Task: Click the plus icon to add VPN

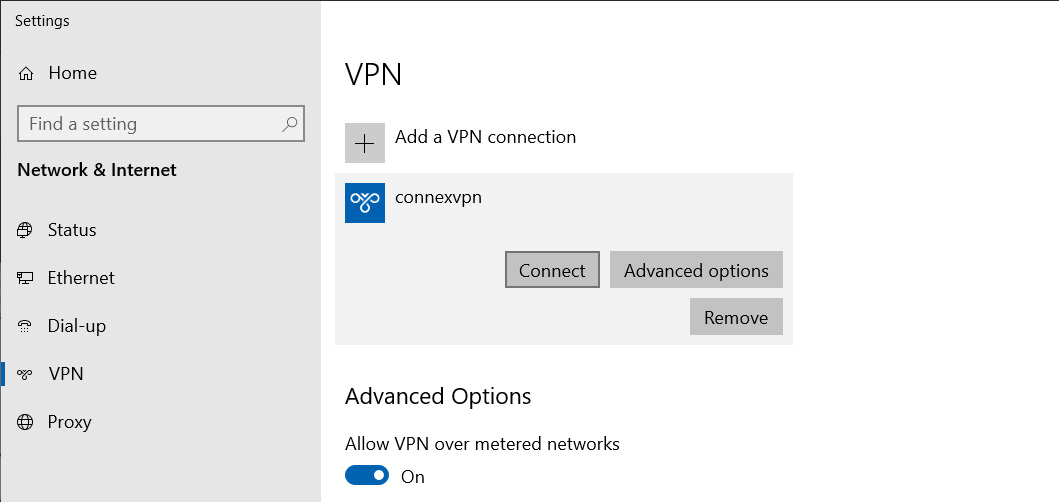Action: tap(365, 143)
